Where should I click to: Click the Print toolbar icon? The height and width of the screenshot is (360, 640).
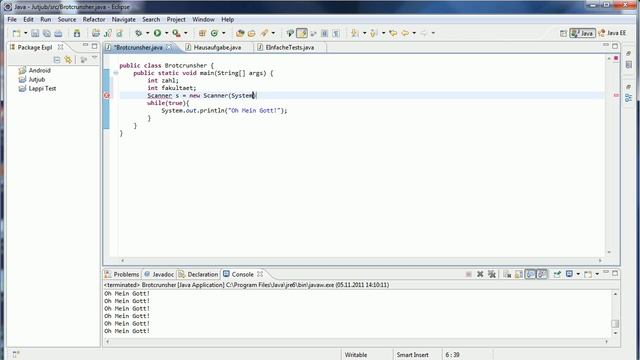coord(58,33)
